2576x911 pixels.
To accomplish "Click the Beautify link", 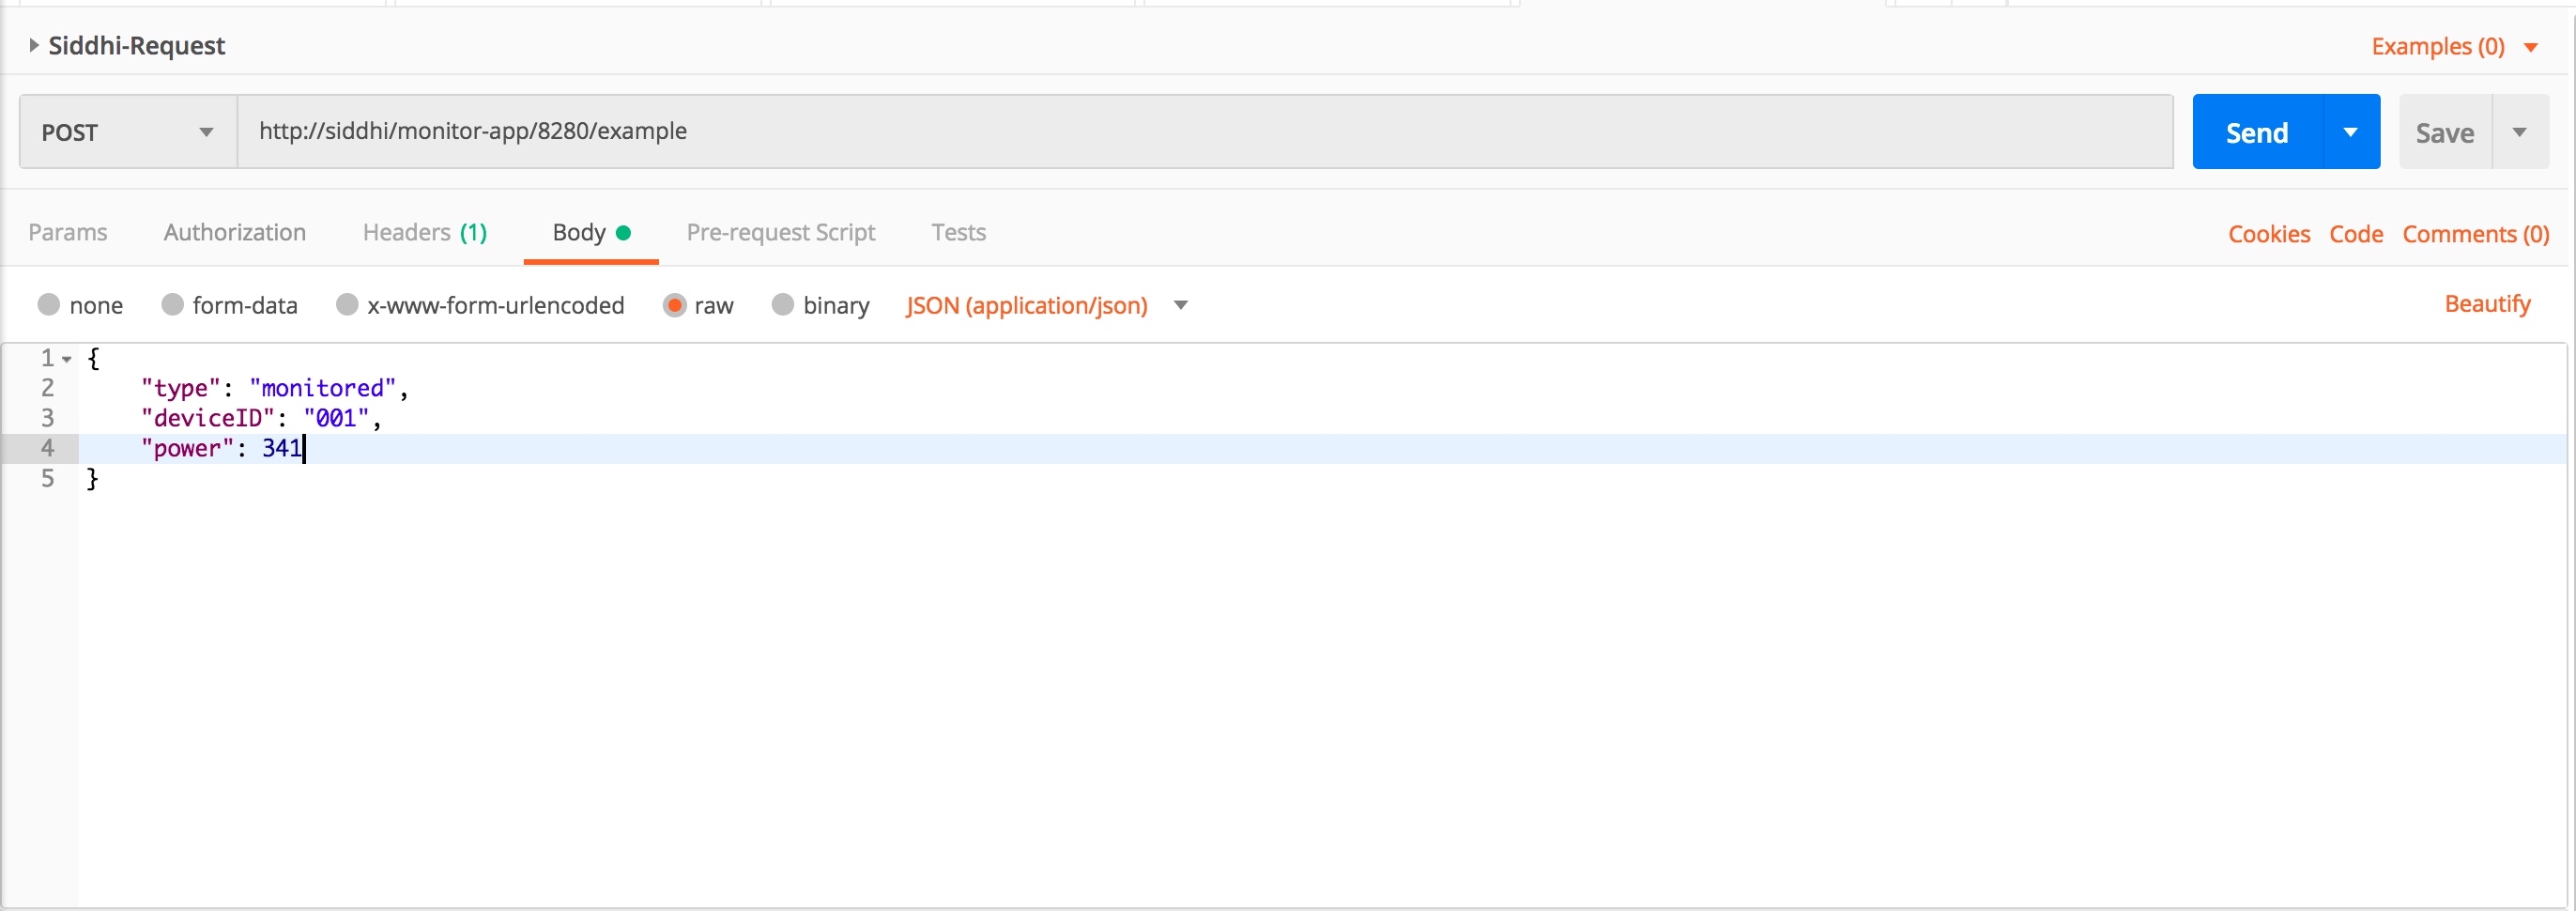I will coord(2488,303).
